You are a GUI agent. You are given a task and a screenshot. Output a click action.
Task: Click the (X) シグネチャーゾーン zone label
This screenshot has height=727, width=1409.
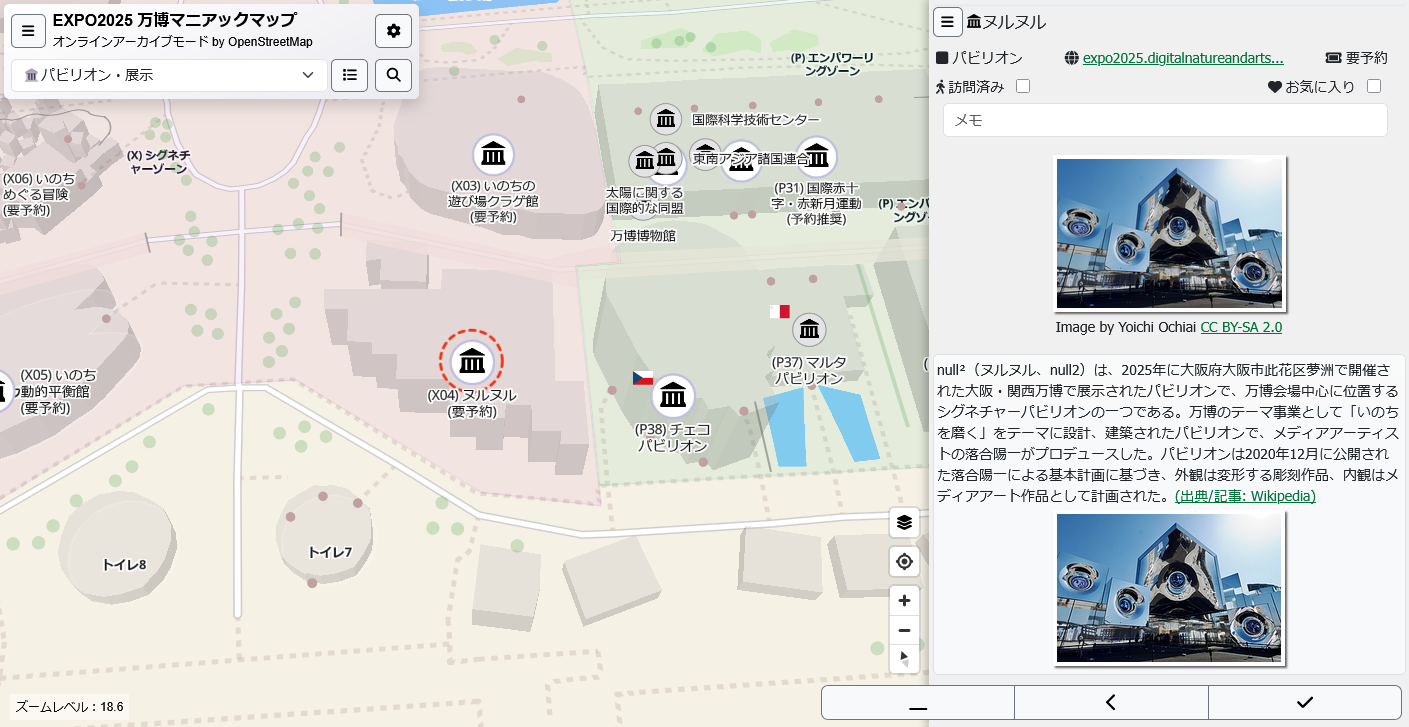coord(158,162)
